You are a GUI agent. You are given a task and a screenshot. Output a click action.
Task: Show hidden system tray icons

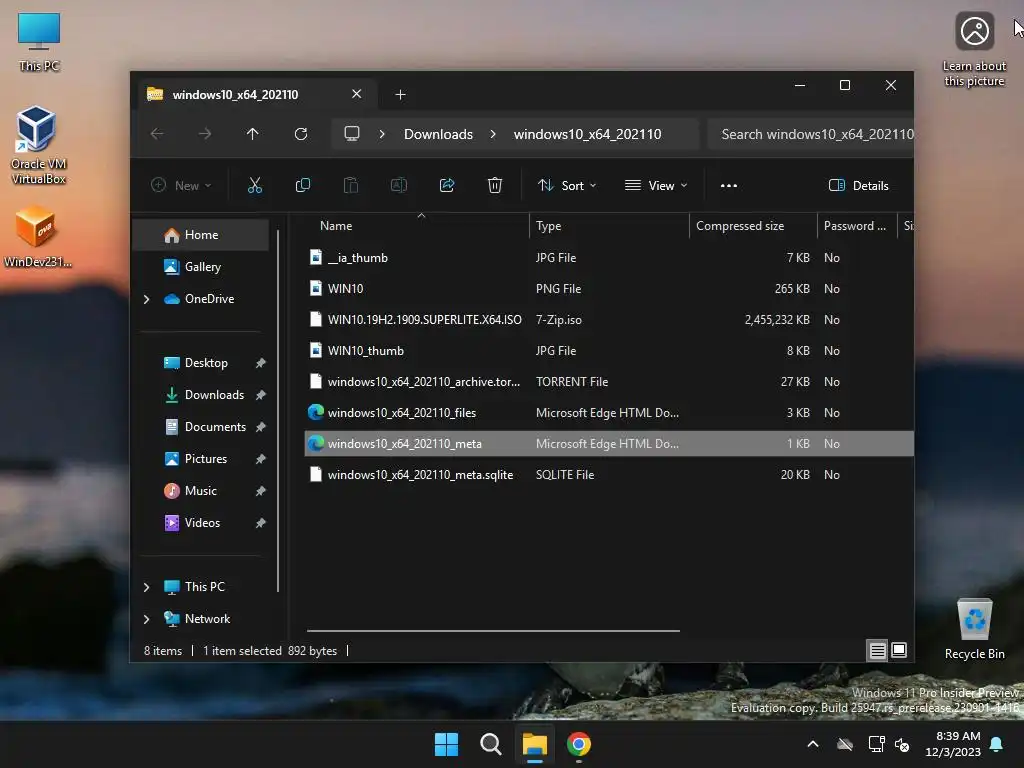(813, 744)
